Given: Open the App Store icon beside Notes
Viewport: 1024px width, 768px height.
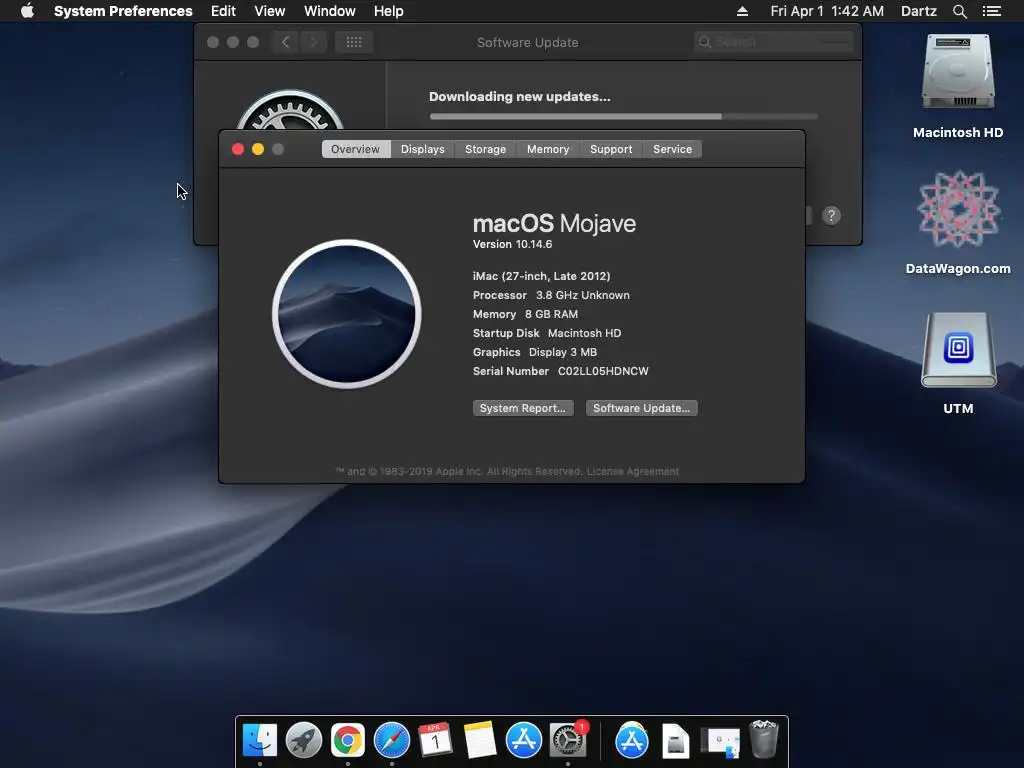Looking at the screenshot, I should pyautogui.click(x=524, y=740).
